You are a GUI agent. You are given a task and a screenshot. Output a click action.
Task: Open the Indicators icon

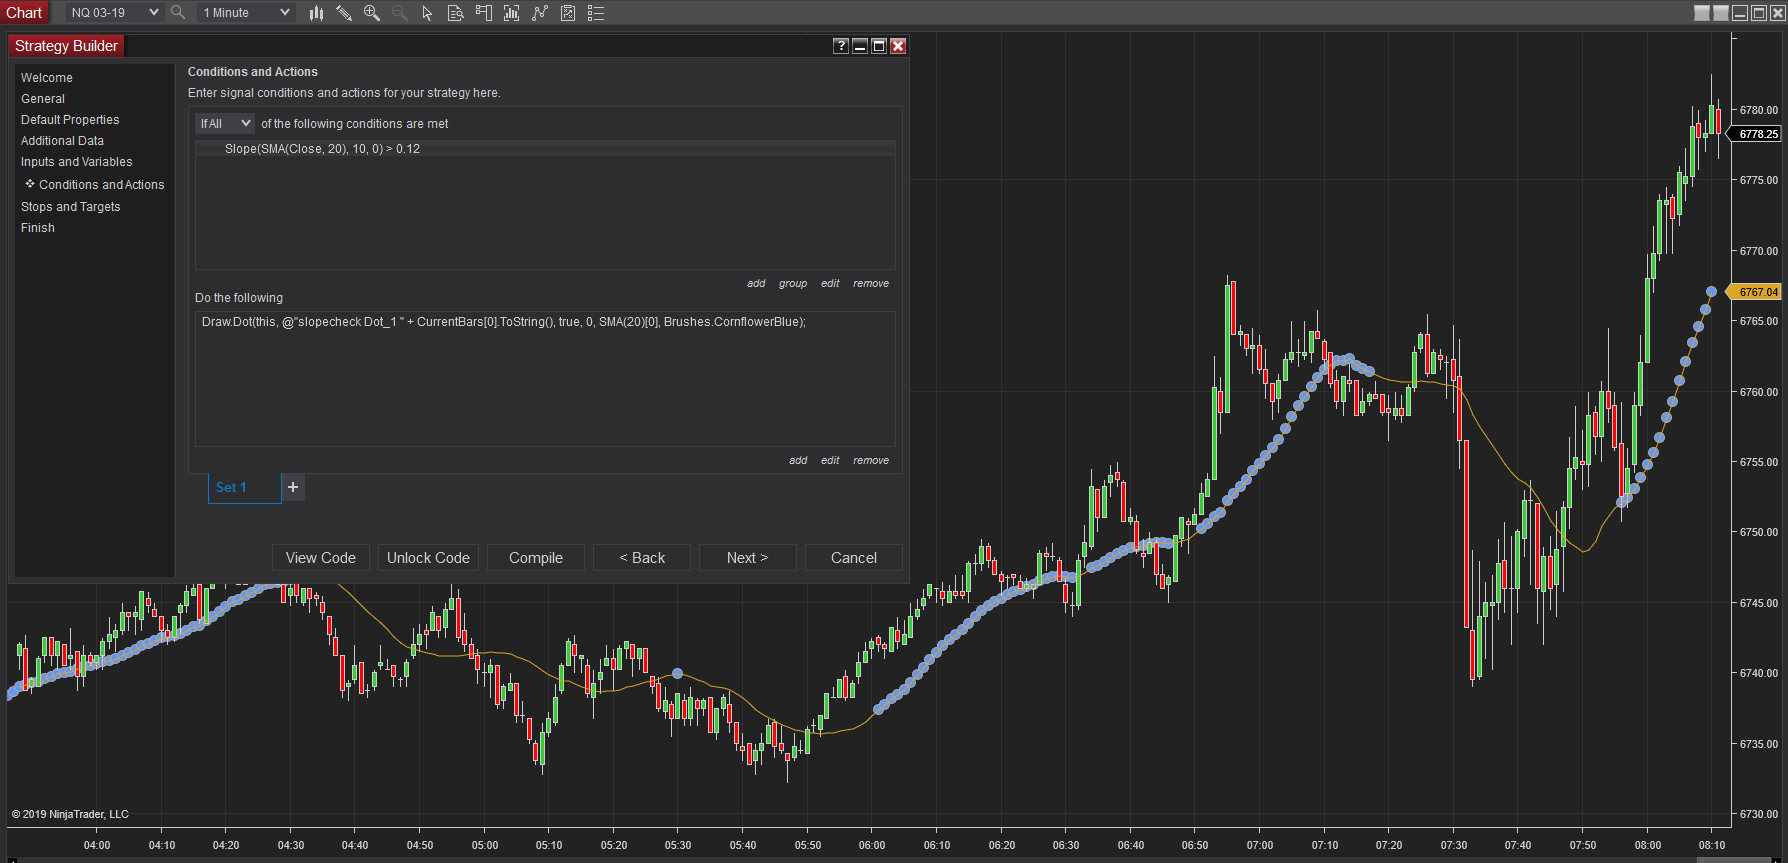tap(540, 13)
